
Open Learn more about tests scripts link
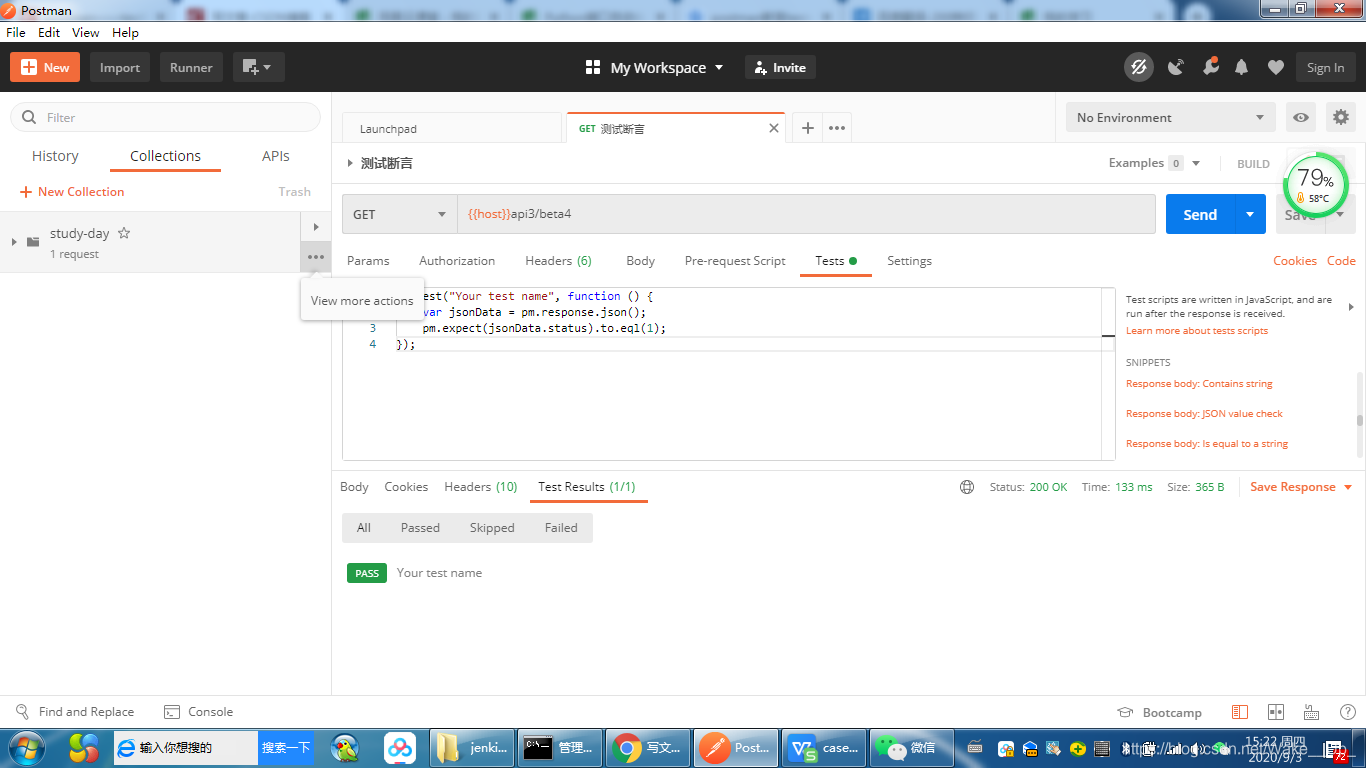1197,330
